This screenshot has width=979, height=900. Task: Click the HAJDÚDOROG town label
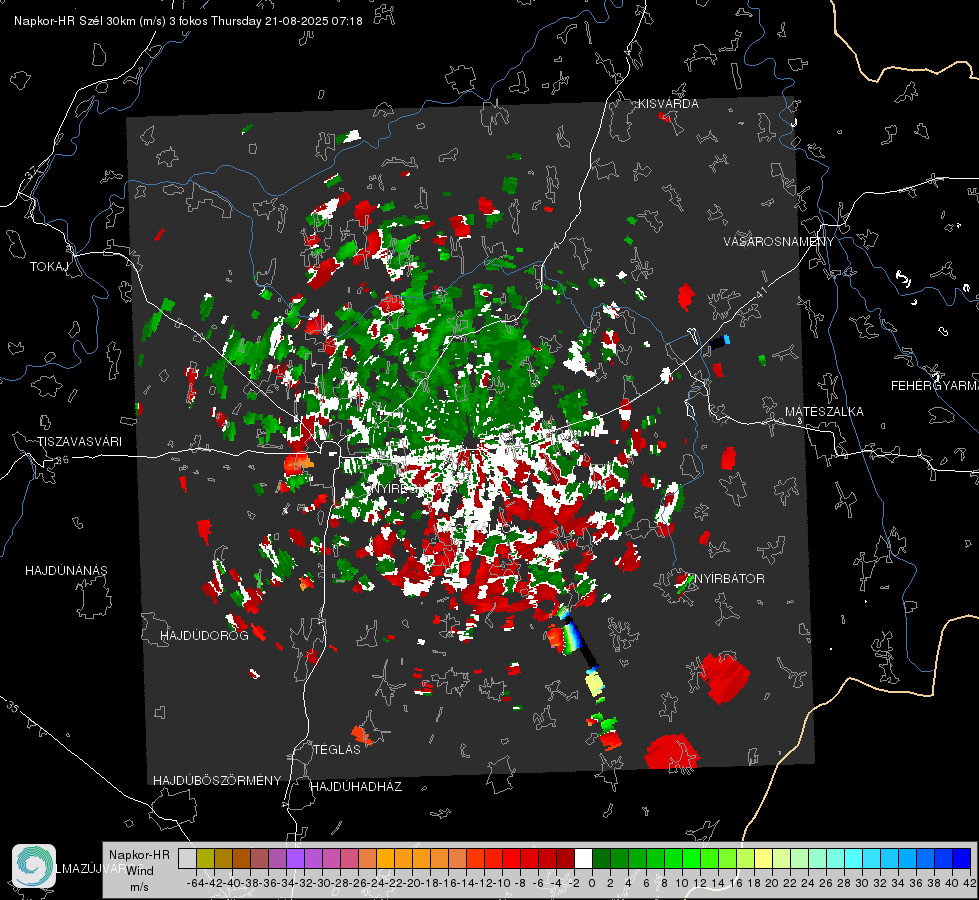tap(204, 636)
